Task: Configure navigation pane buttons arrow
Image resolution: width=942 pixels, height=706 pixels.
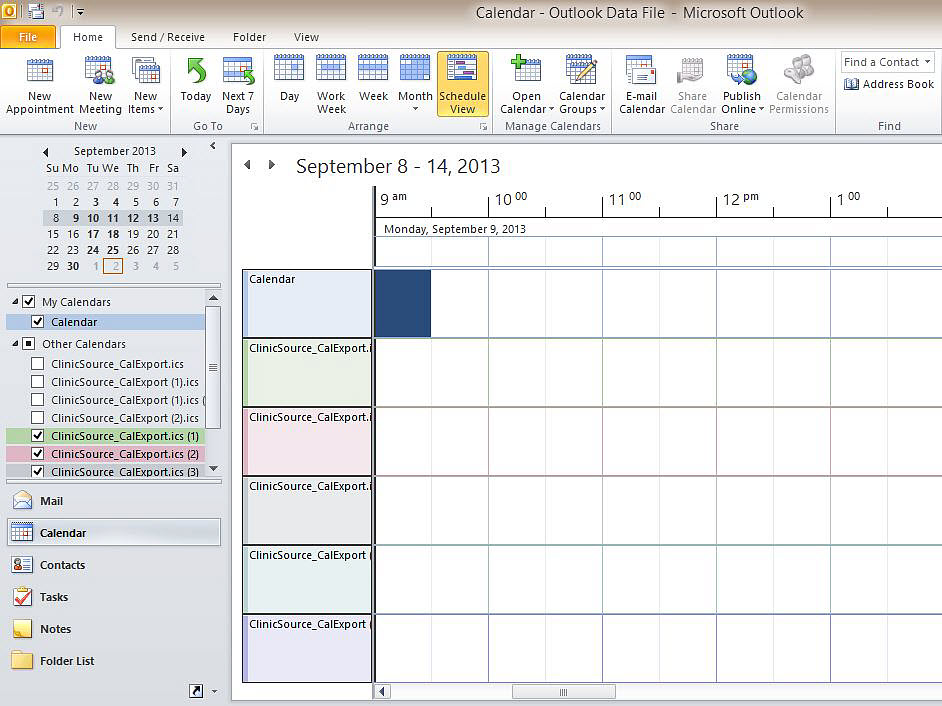Action: pos(214,692)
